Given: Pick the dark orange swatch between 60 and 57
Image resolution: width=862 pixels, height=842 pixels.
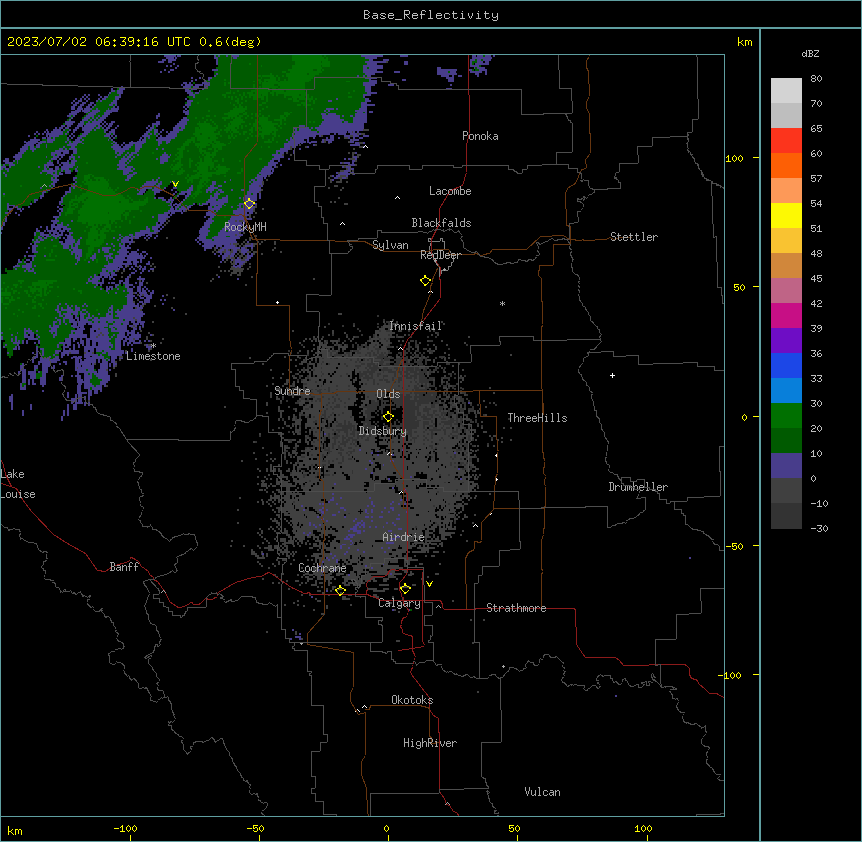Looking at the screenshot, I should point(786,166).
